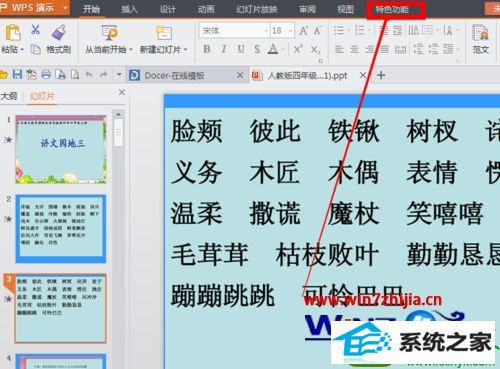Switch to the 大纲 outline view
The width and height of the screenshot is (500, 369).
coord(9,96)
